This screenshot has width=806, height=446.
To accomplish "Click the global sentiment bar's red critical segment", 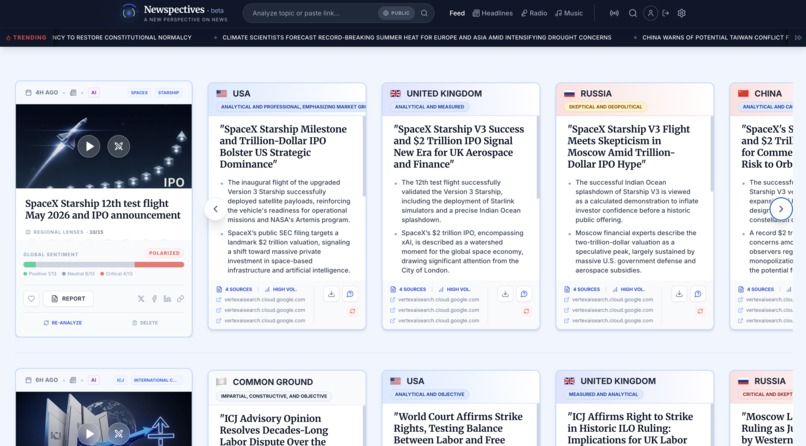I will 159,265.
